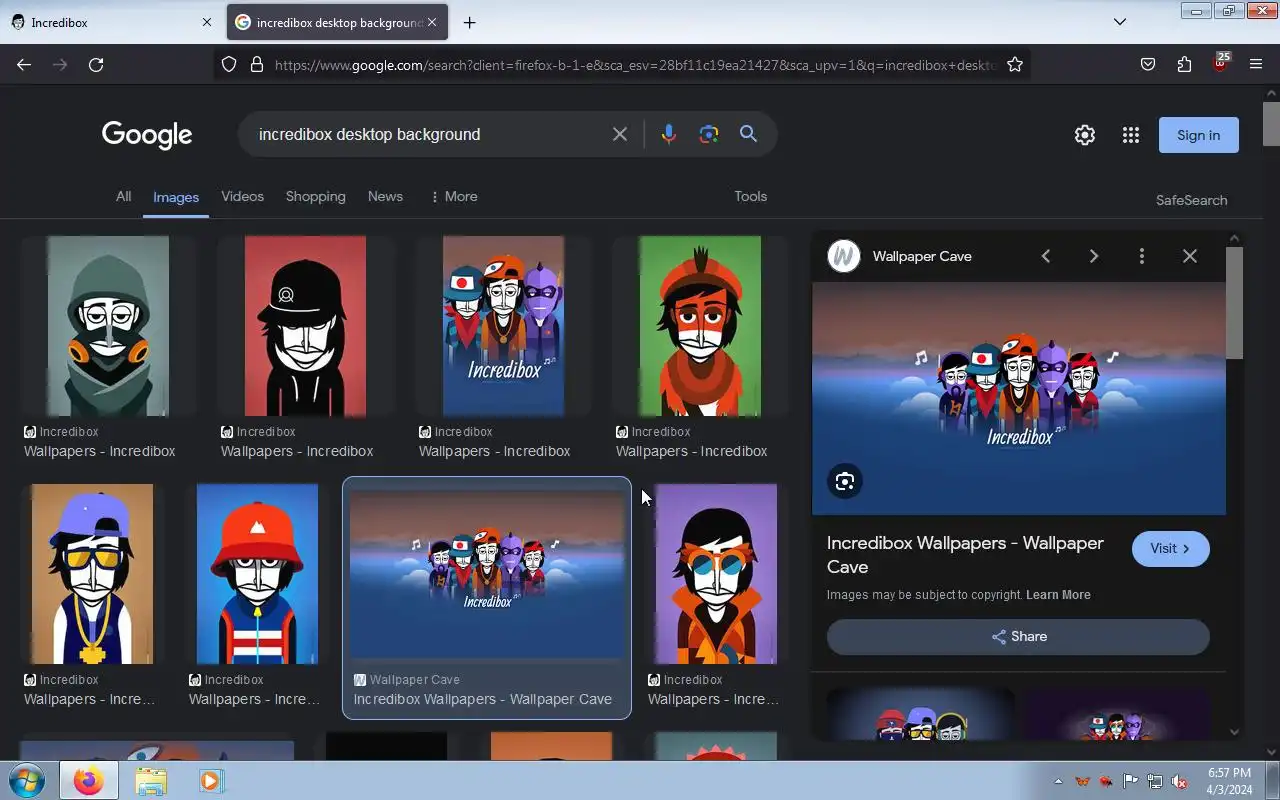Open a new tab with the plus button
1280x800 pixels.
click(469, 22)
